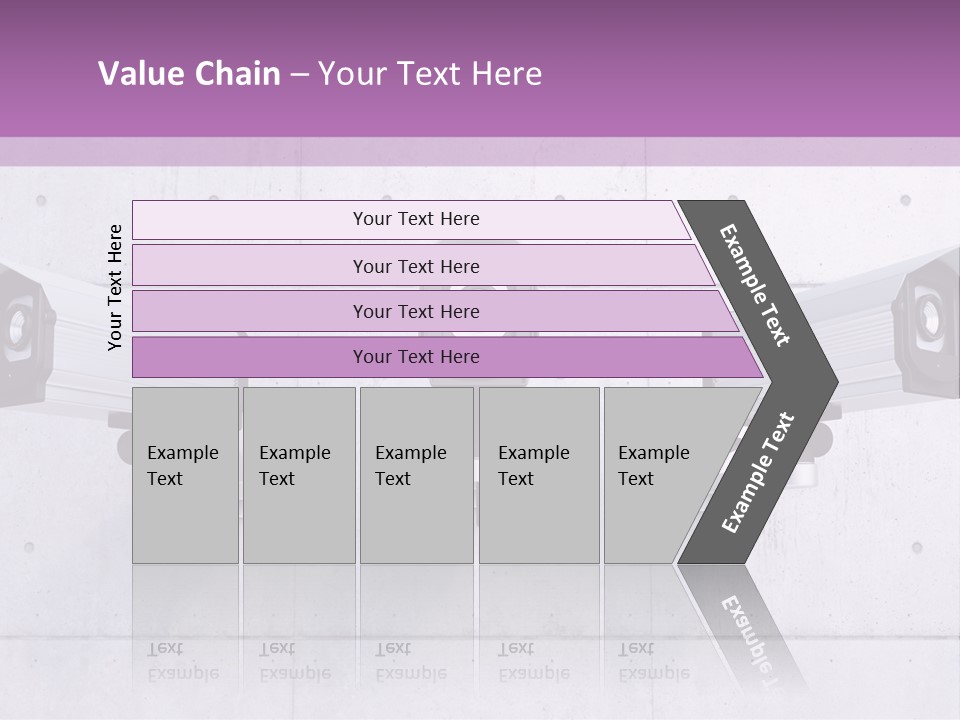The width and height of the screenshot is (960, 720).
Task: Click the fourth gray 'Example Text' box
Action: (539, 475)
